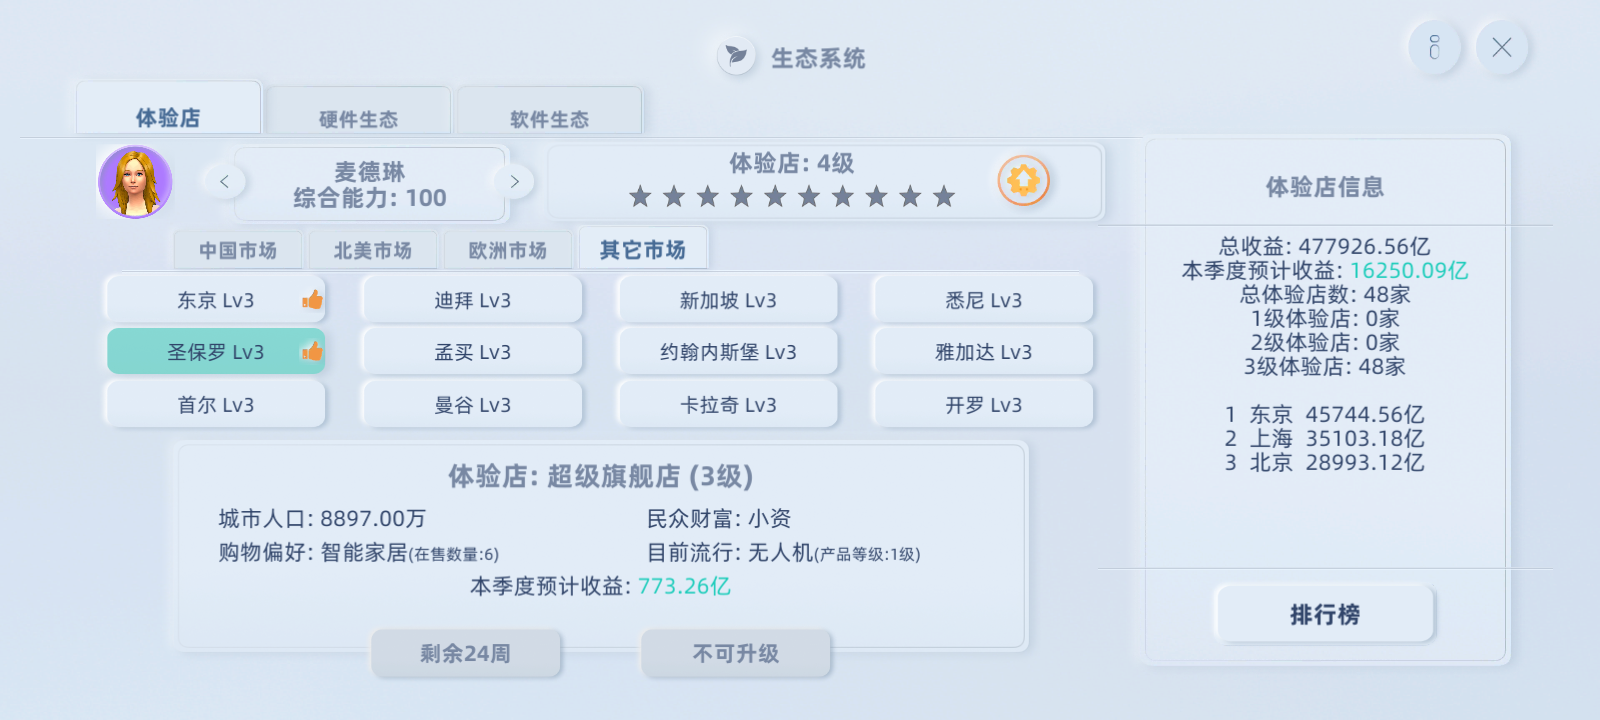This screenshot has height=720, width=1600.
Task: Click the orange upgrade gear icon
Action: (x=1023, y=181)
